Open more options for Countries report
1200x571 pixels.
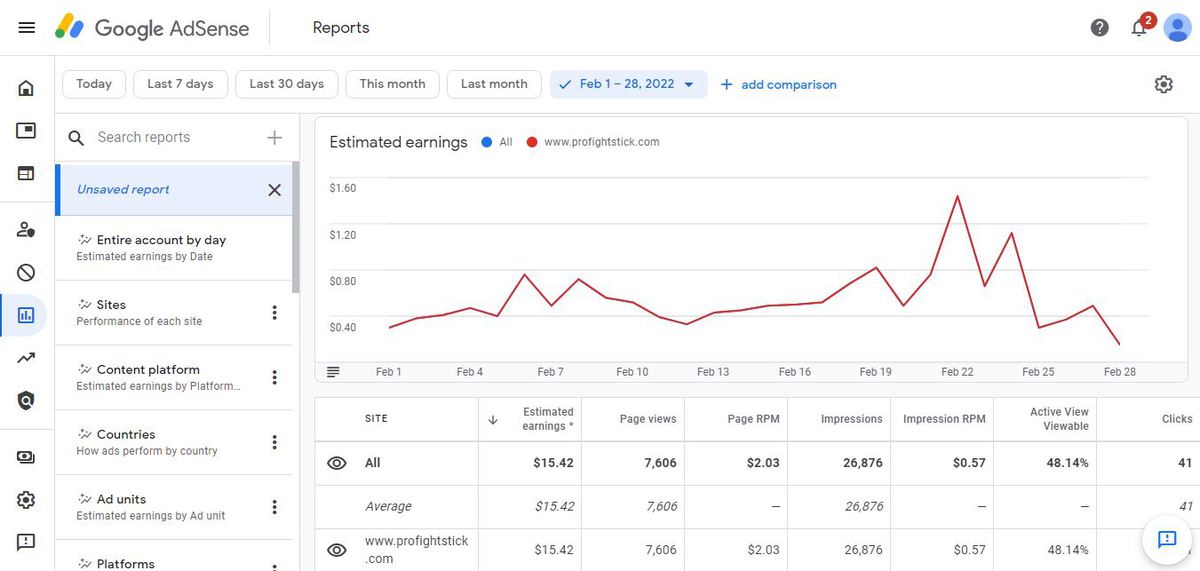coord(275,442)
